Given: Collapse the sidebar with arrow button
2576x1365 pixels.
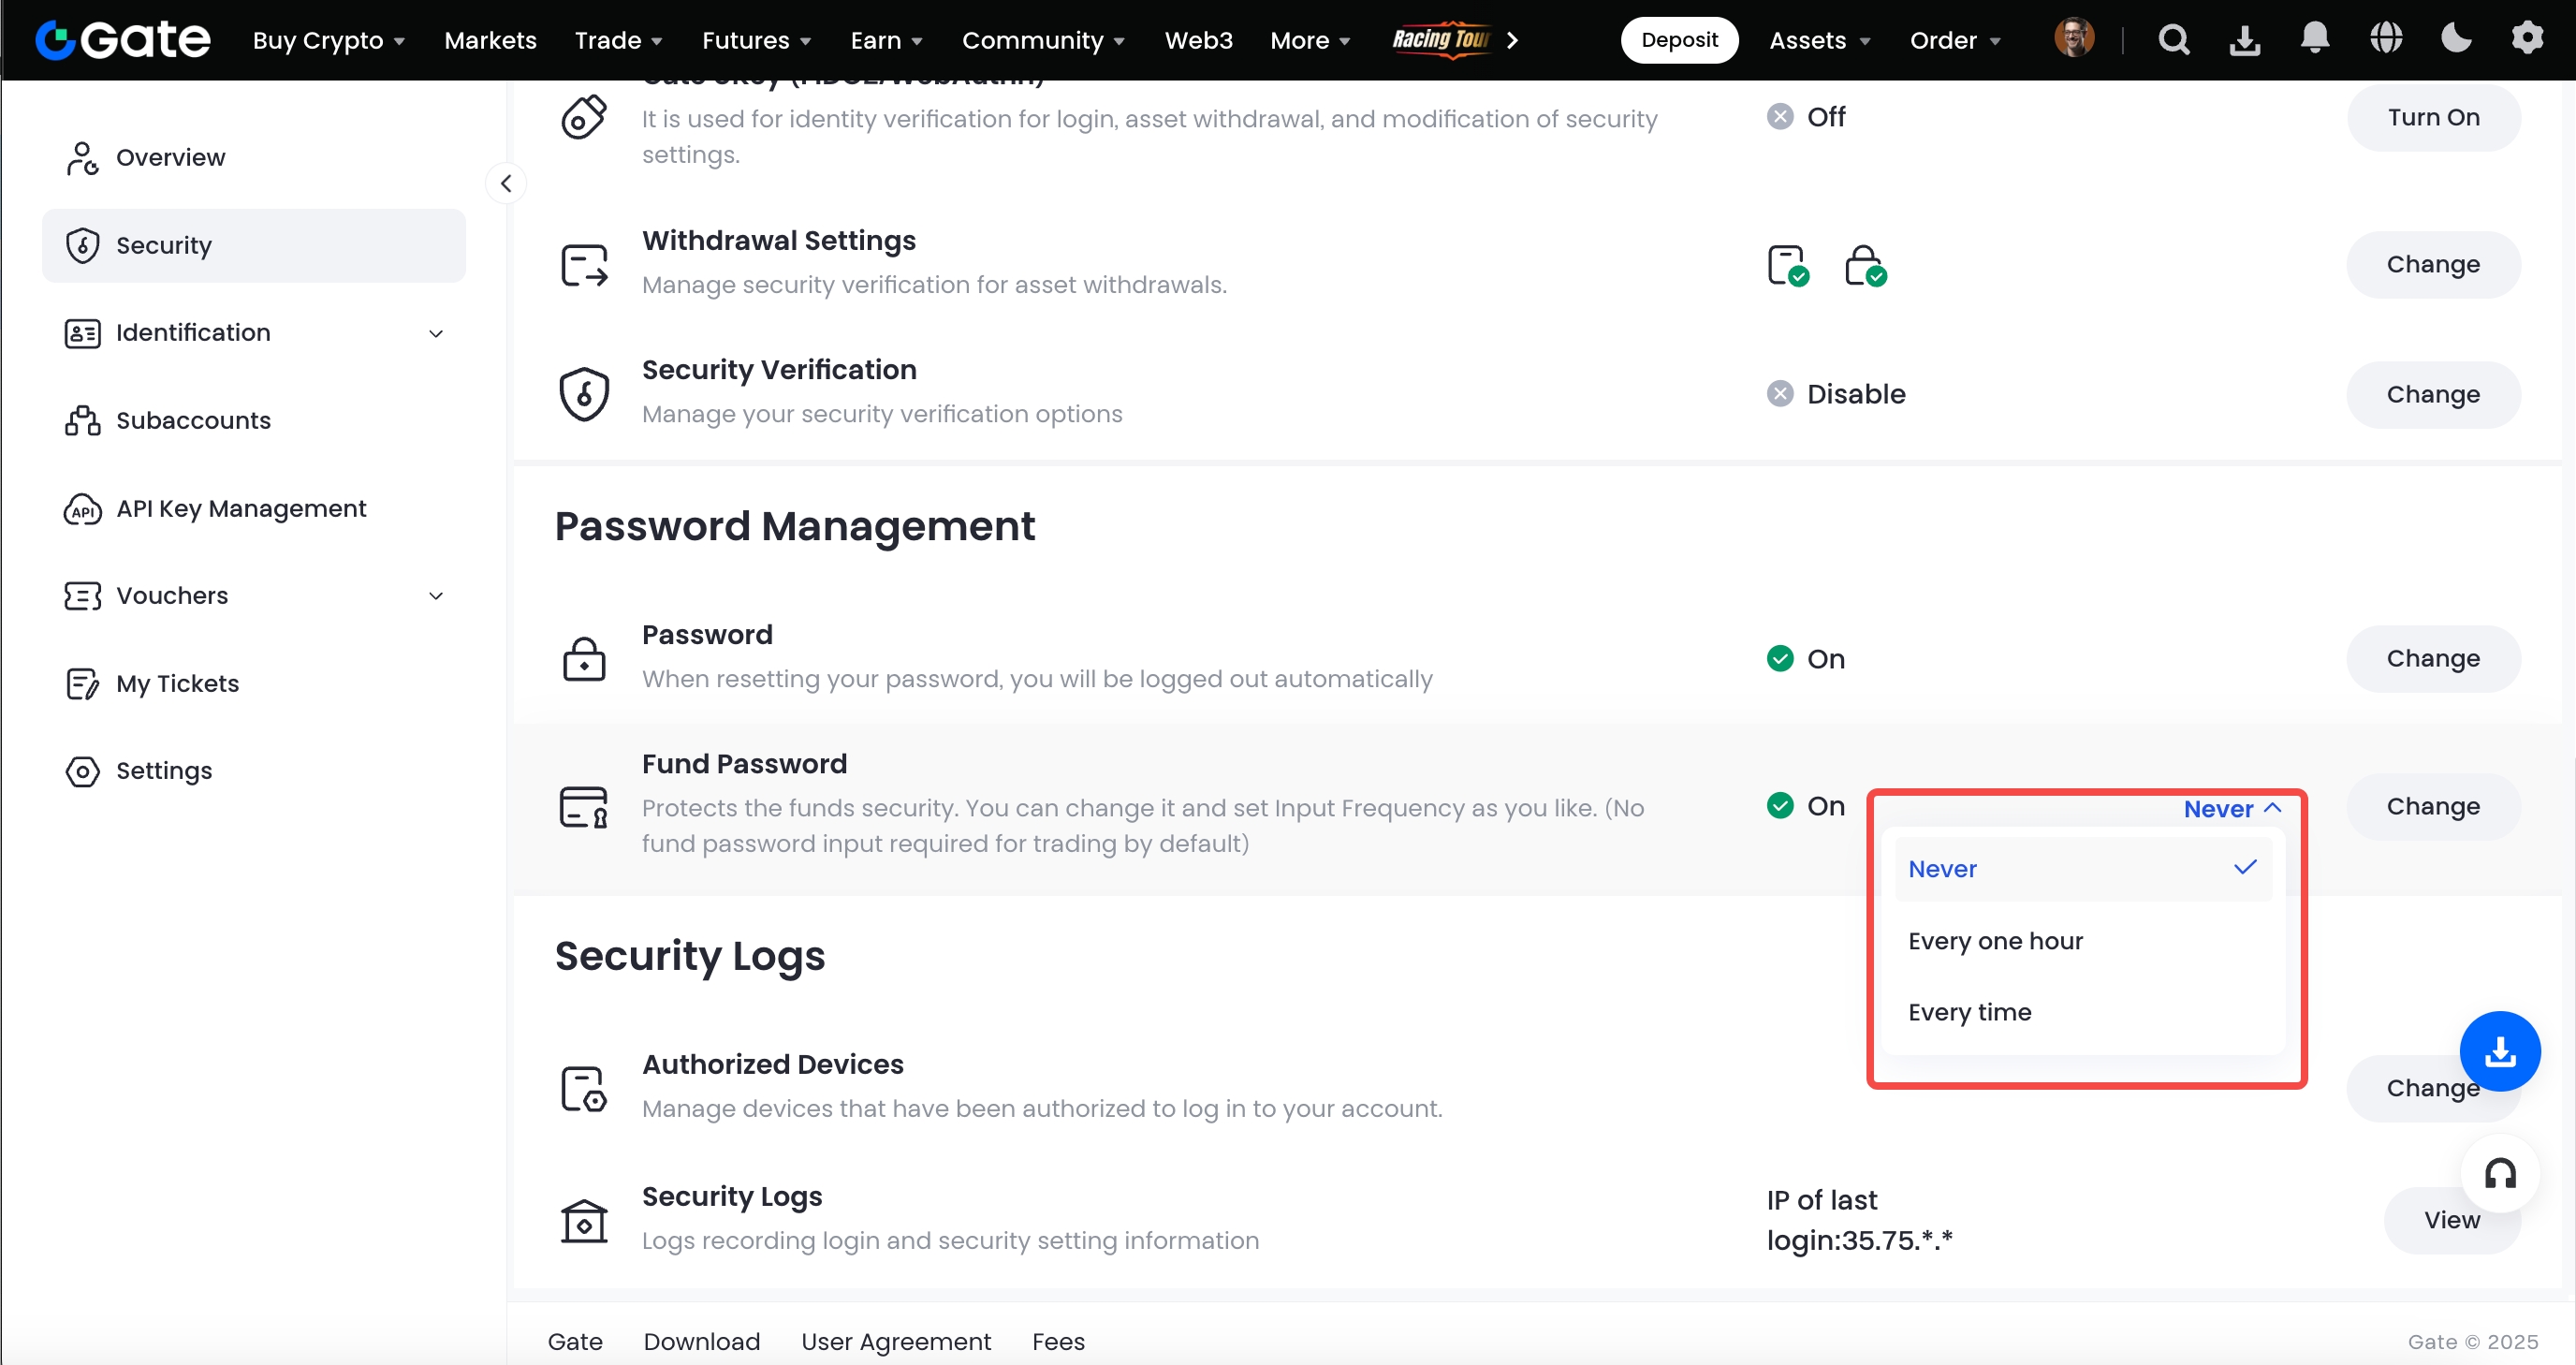Looking at the screenshot, I should 506,183.
